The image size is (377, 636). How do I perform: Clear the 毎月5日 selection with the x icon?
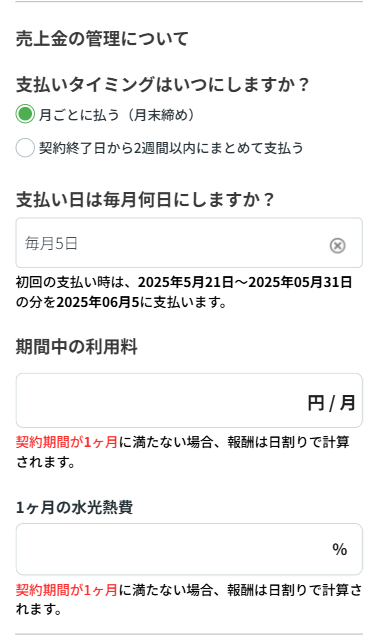(337, 245)
